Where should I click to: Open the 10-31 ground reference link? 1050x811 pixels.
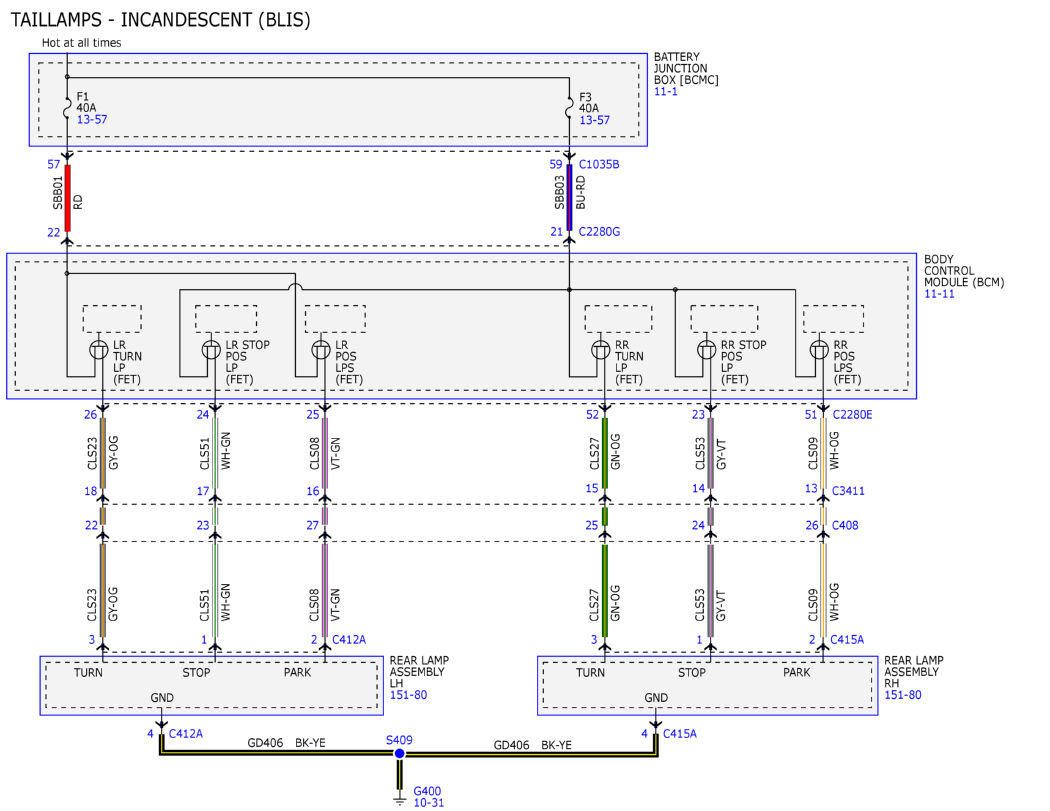(x=429, y=803)
